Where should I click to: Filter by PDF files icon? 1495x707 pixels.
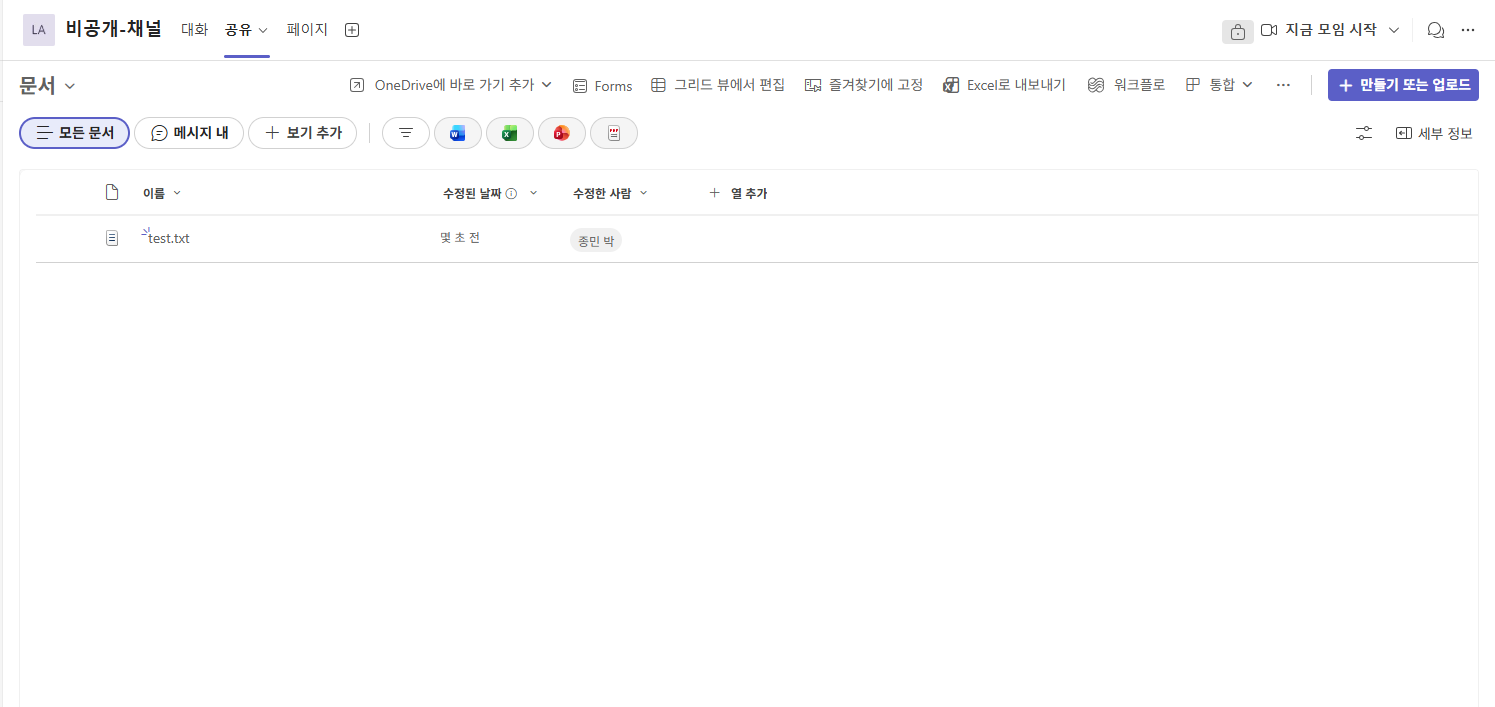click(614, 133)
